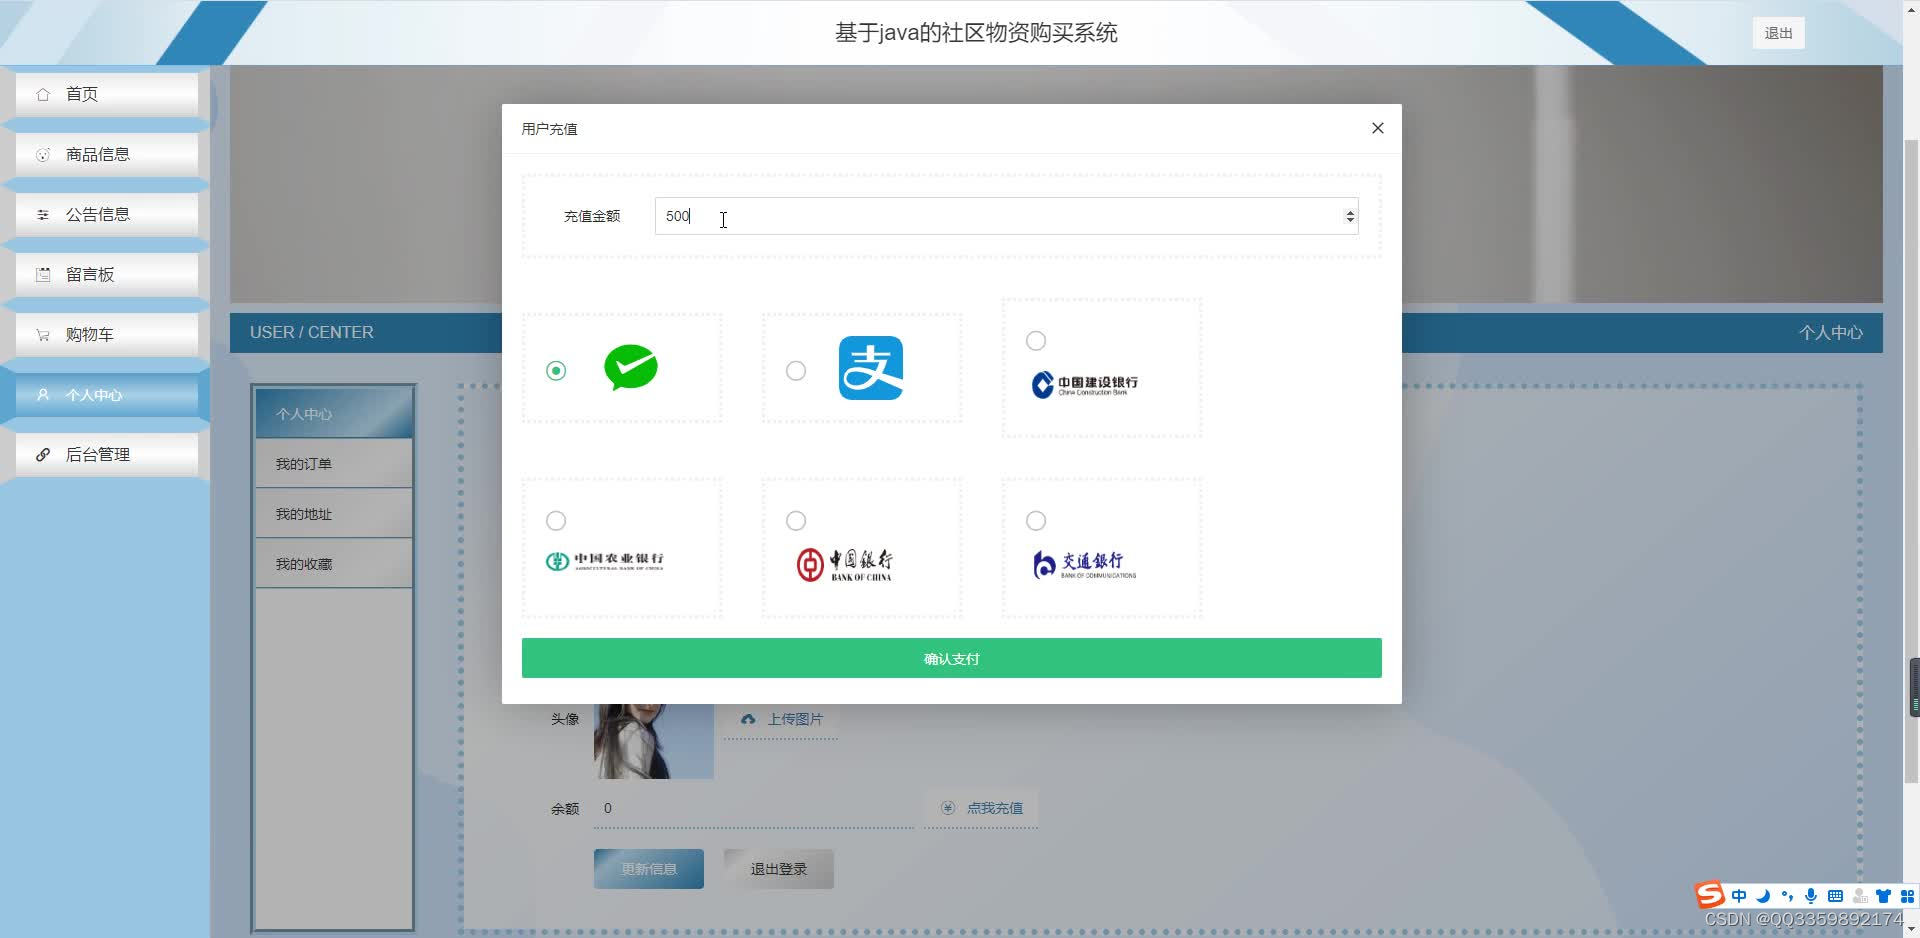Open 公告信息 in the sidebar menu

107,214
